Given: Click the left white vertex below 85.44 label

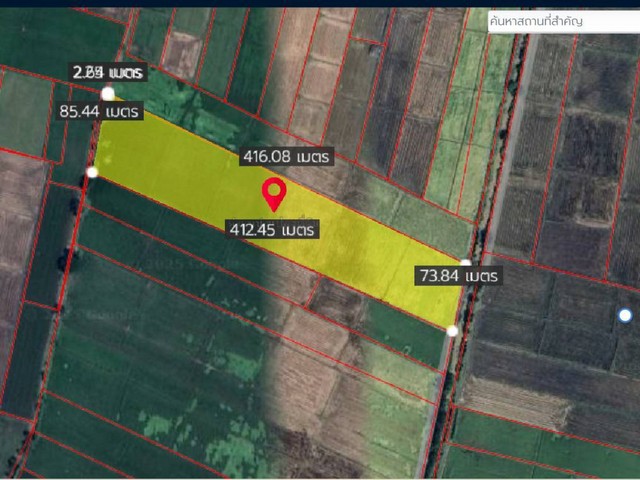Looking at the screenshot, I should coord(93,172).
